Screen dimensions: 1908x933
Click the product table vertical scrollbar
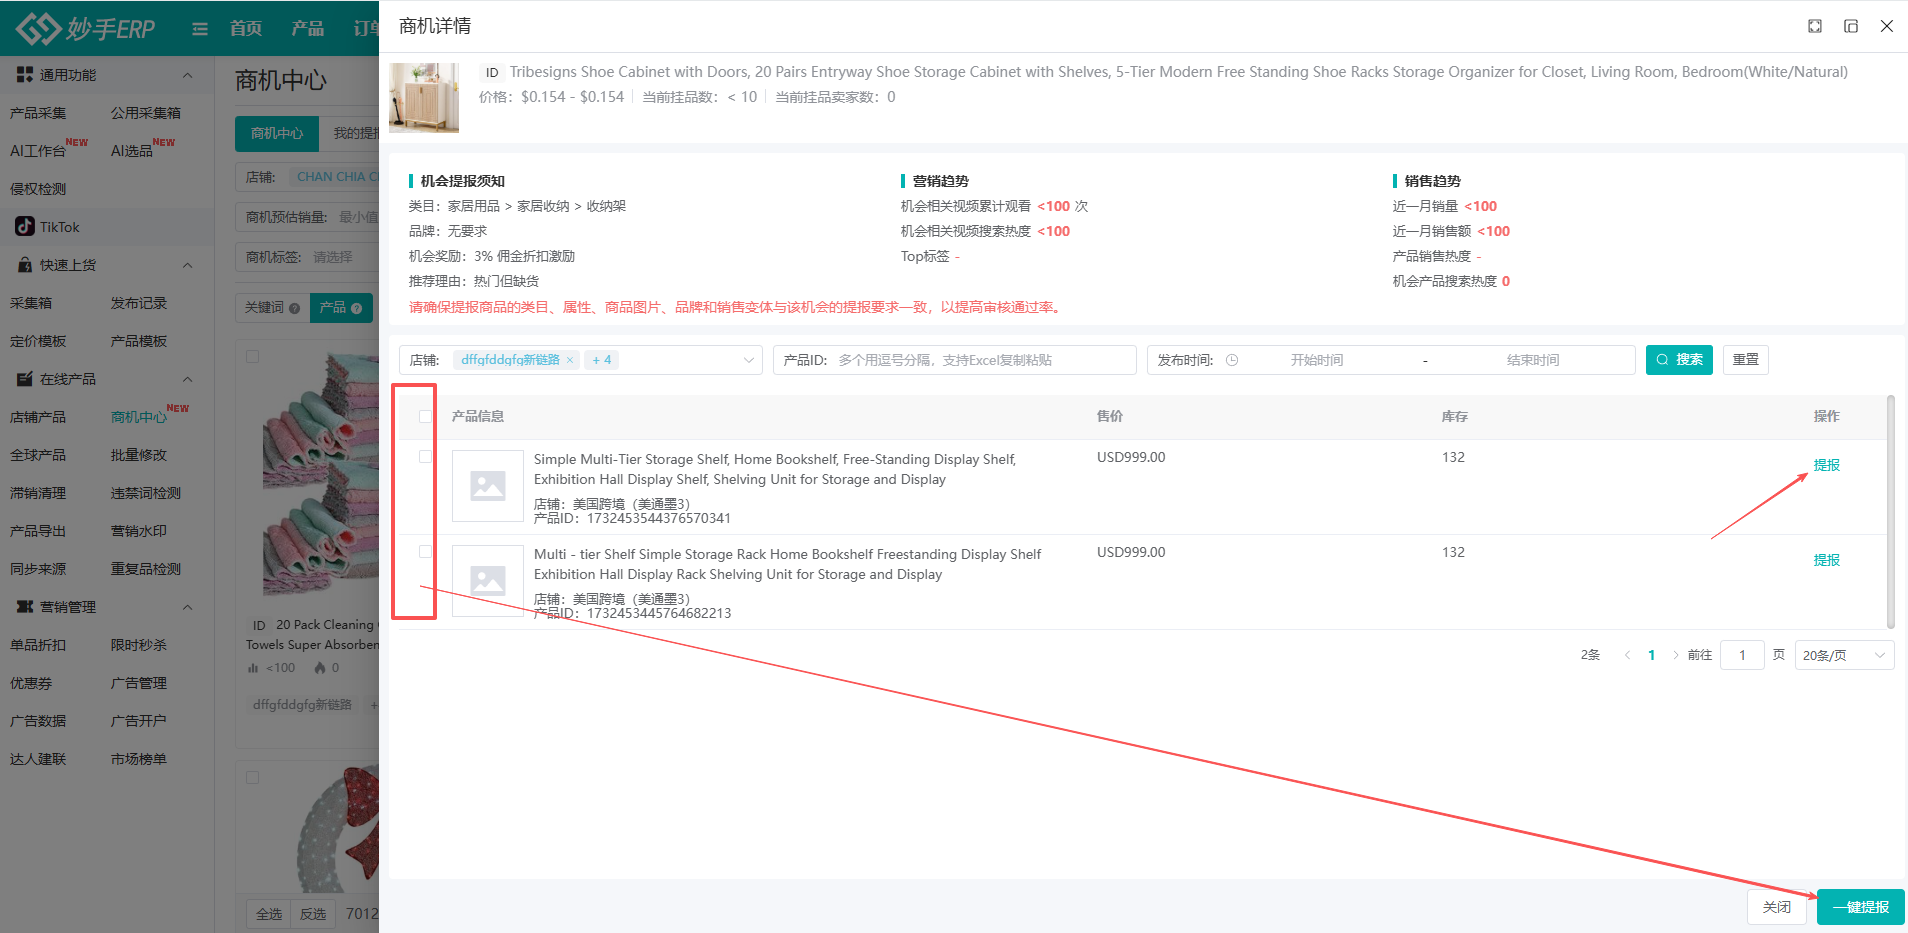pos(1891,512)
